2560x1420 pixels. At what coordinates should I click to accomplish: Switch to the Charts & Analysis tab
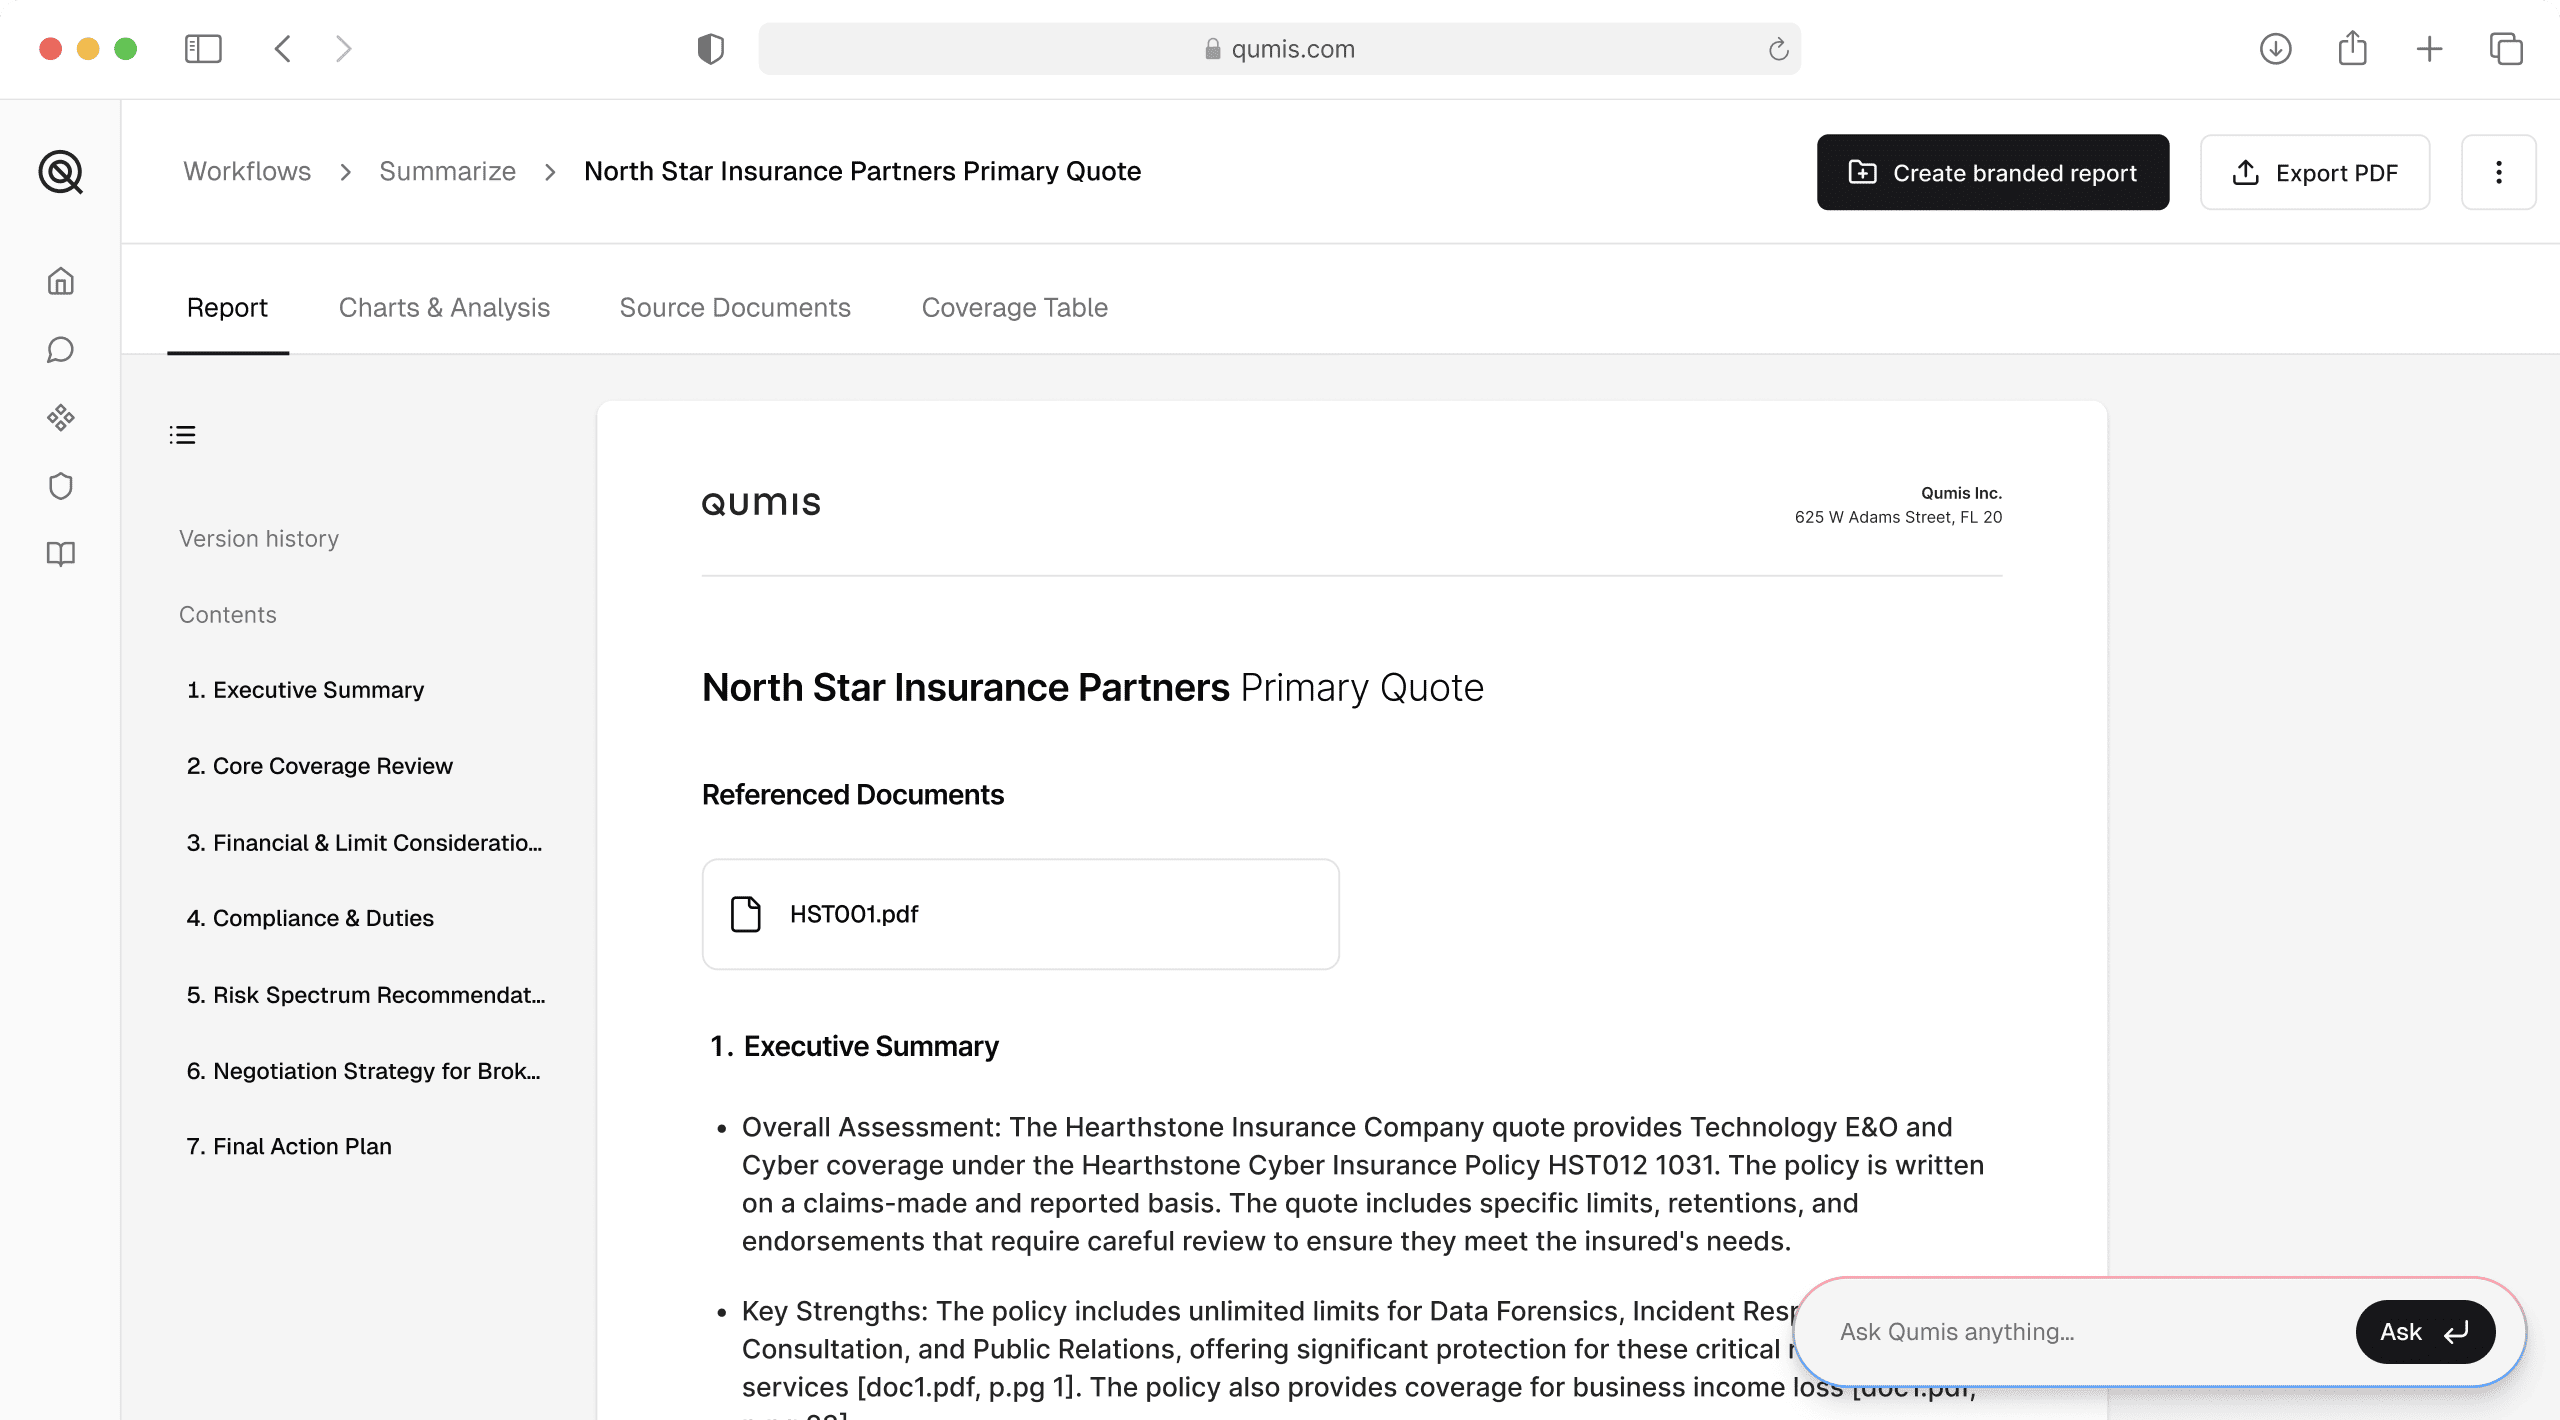coord(444,307)
